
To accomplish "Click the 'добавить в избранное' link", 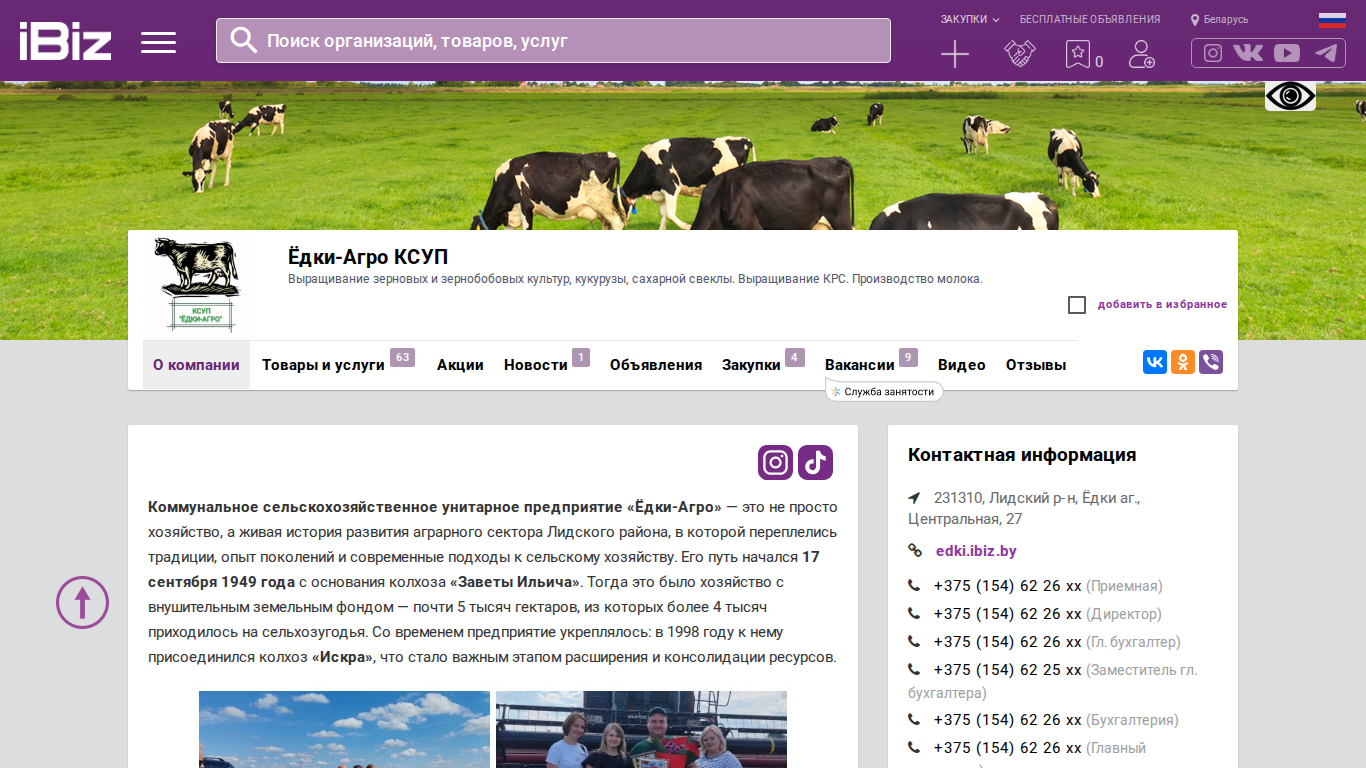I will pyautogui.click(x=1162, y=305).
